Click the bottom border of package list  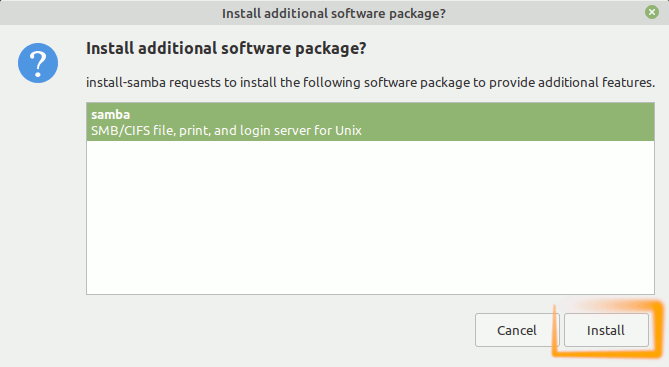[x=370, y=294]
